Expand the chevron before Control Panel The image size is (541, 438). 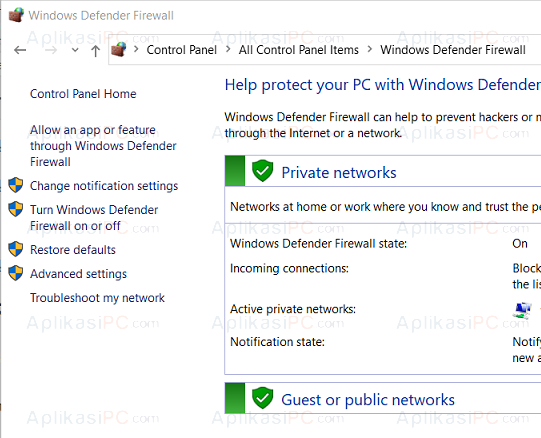tap(136, 49)
